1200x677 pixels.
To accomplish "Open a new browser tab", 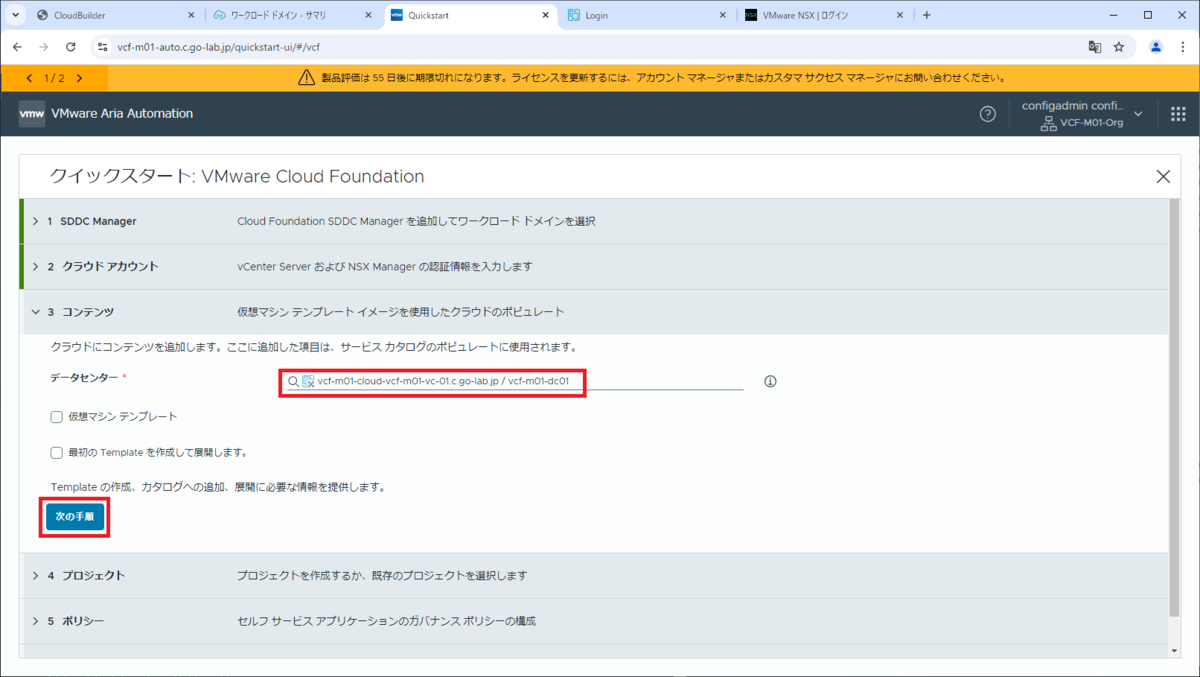I will pyautogui.click(x=926, y=15).
